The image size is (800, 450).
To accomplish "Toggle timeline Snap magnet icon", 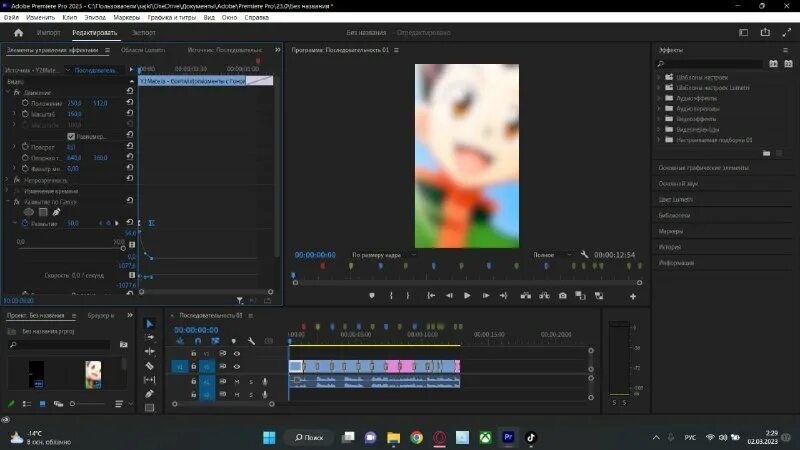I will point(198,341).
